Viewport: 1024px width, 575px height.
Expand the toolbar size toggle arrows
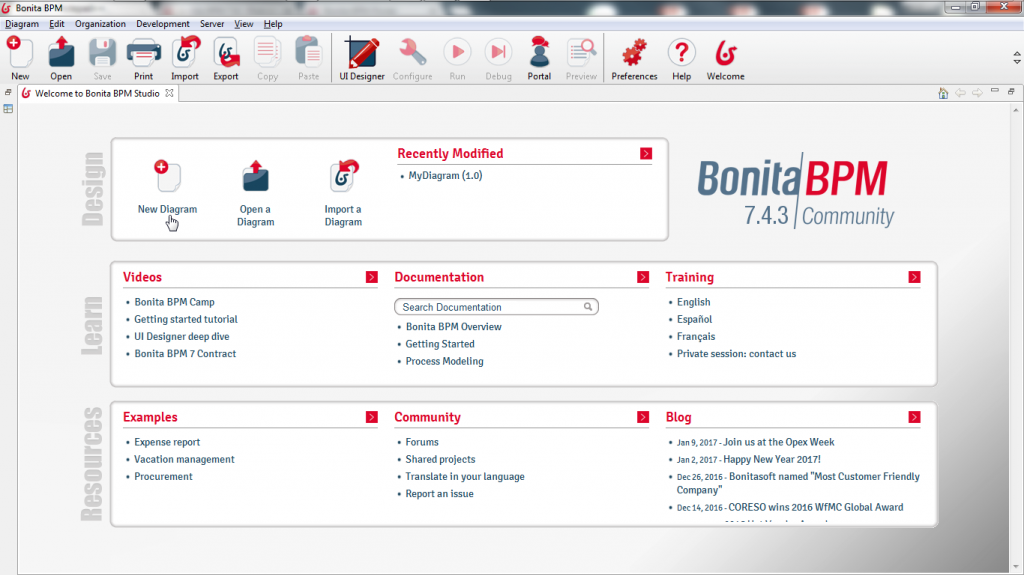[x=1017, y=58]
